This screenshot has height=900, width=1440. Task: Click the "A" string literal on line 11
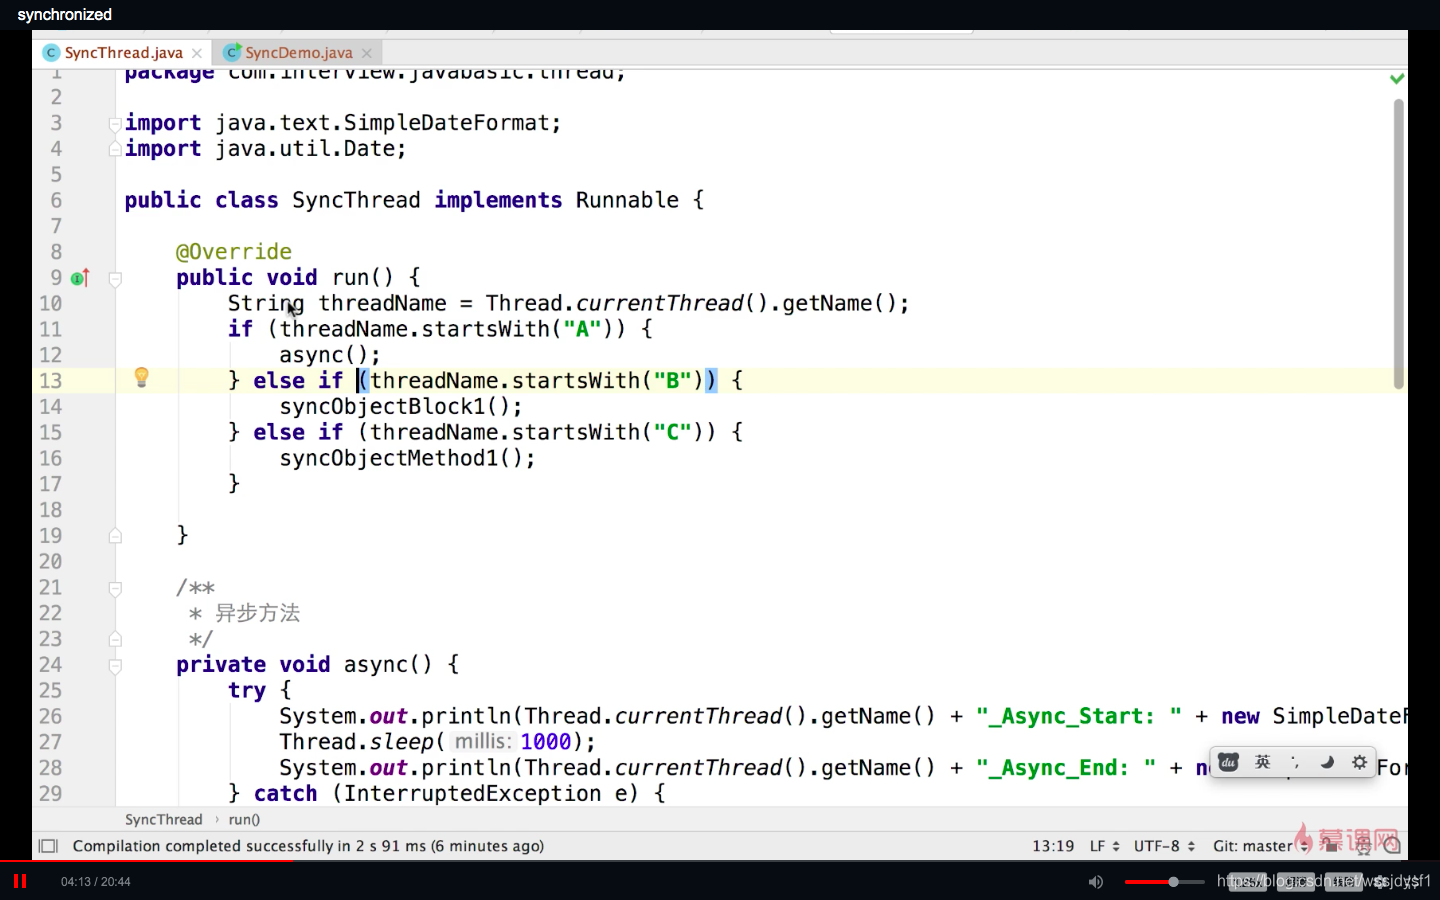click(x=582, y=329)
